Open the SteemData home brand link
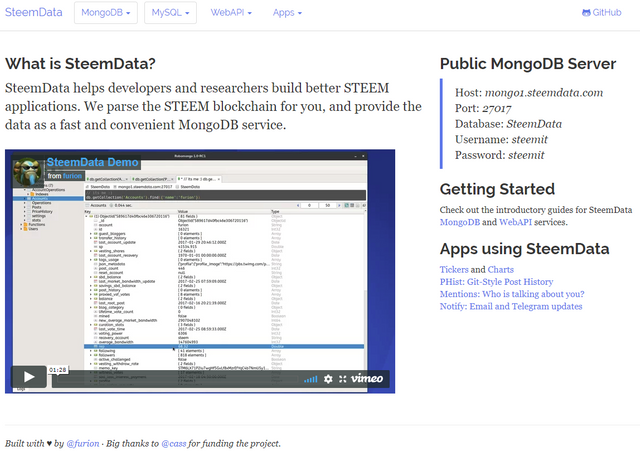Image resolution: width=640 pixels, height=467 pixels. click(x=33, y=12)
